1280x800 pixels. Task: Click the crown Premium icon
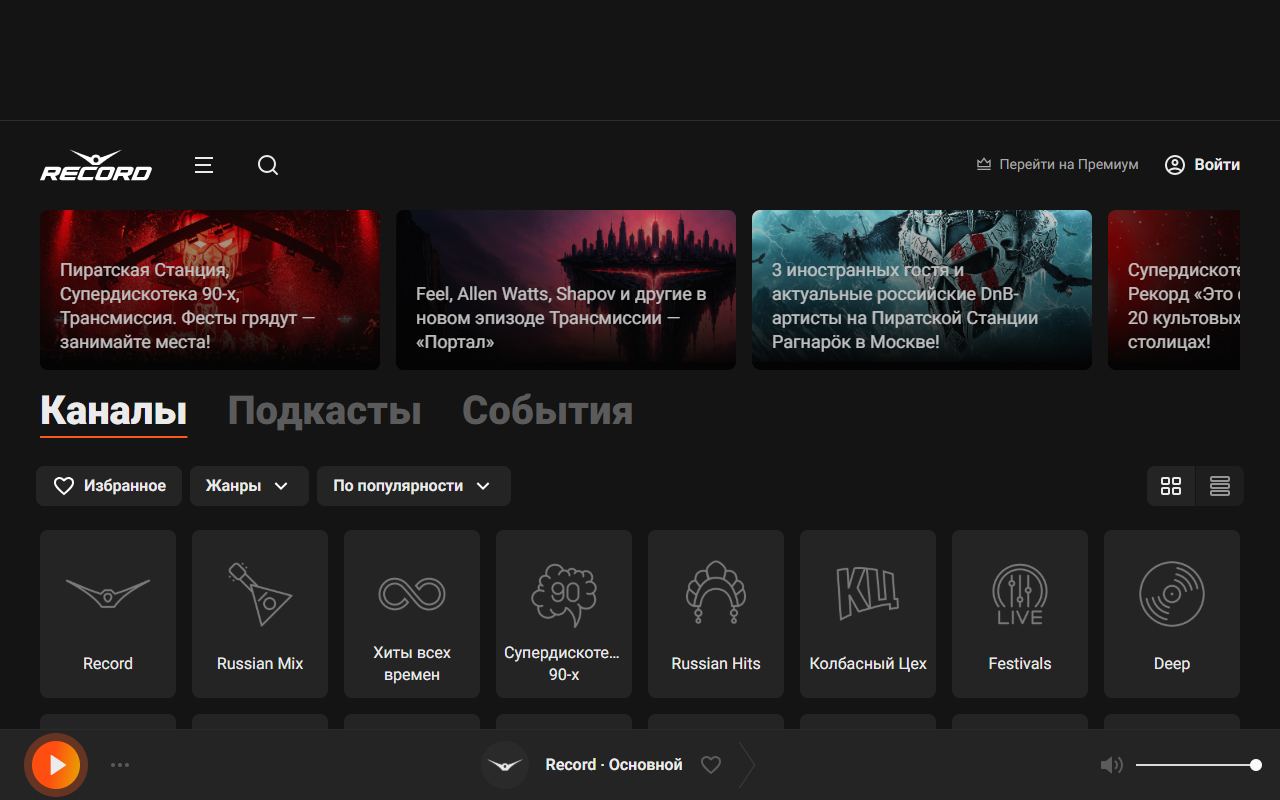click(x=984, y=164)
